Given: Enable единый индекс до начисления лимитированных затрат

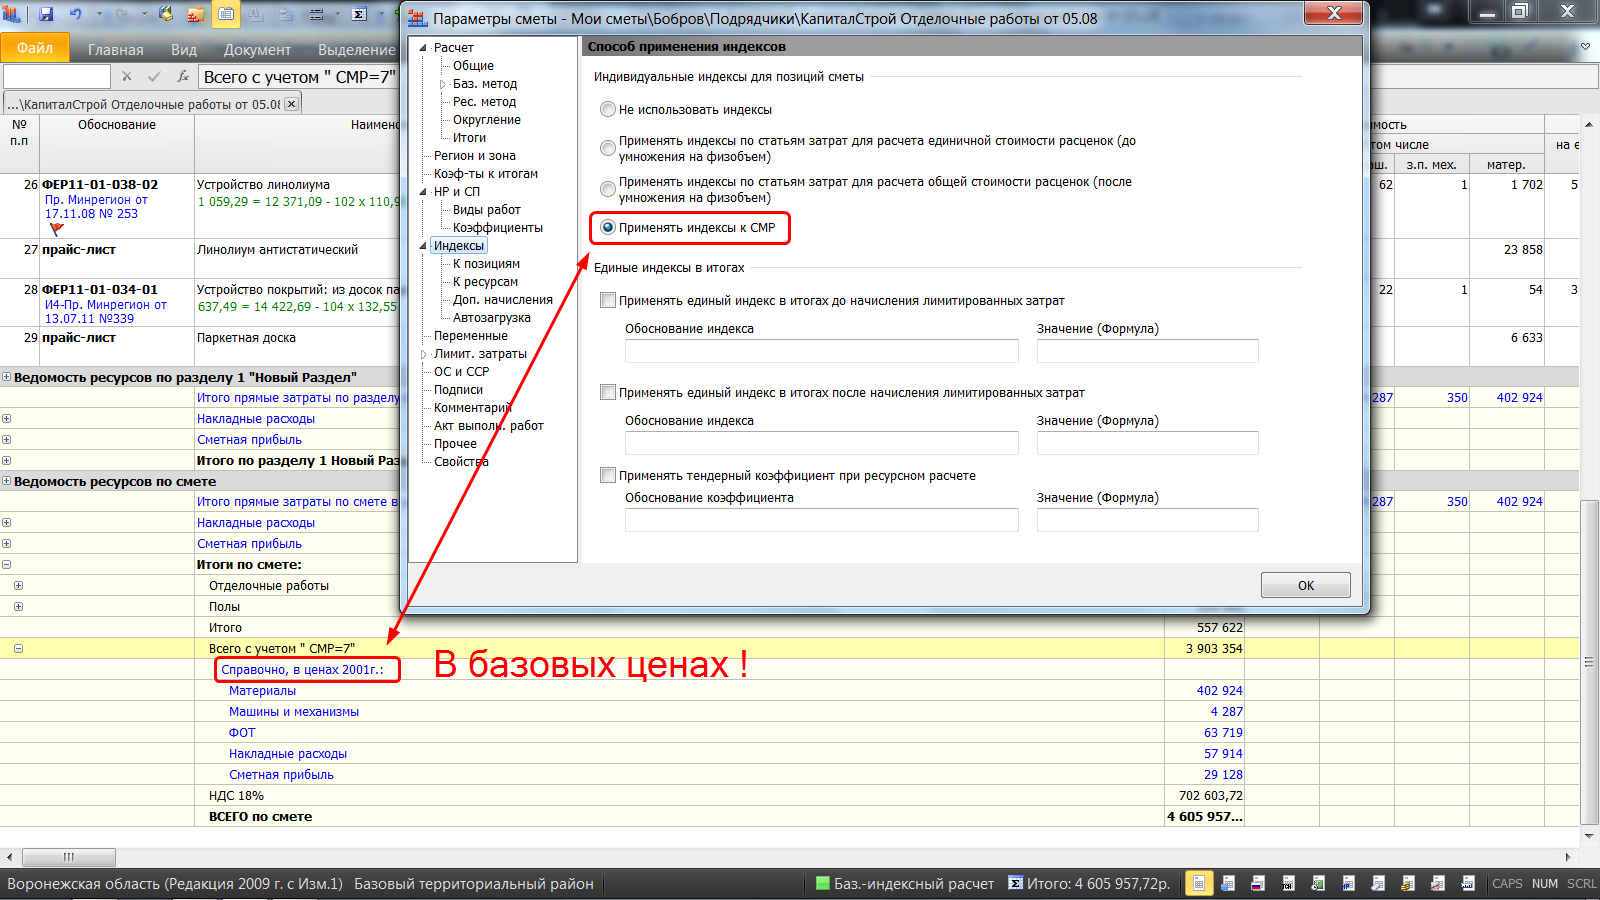Looking at the screenshot, I should 608,301.
